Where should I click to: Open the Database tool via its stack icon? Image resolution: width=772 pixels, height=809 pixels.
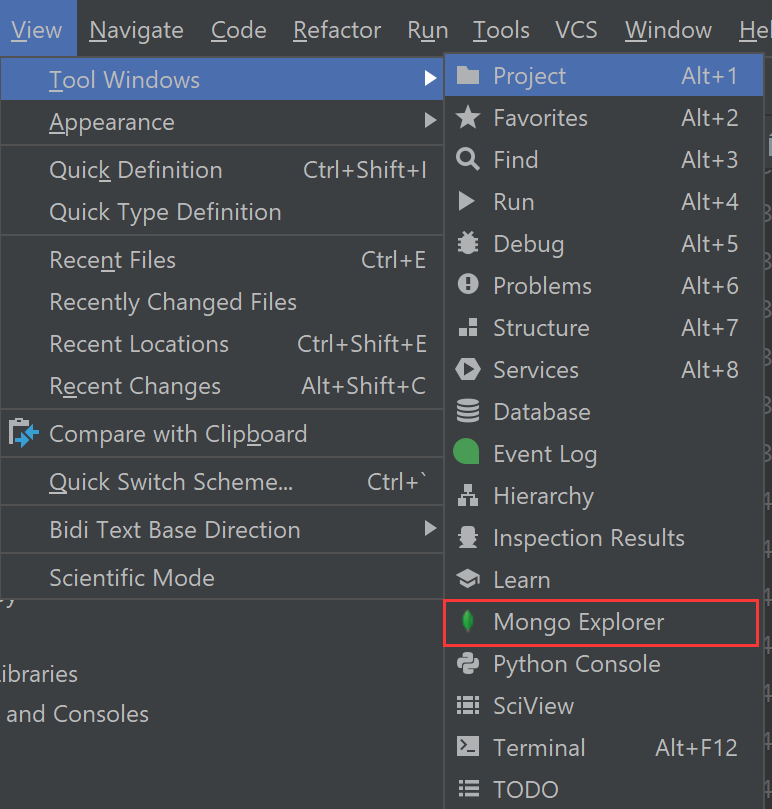(x=466, y=411)
